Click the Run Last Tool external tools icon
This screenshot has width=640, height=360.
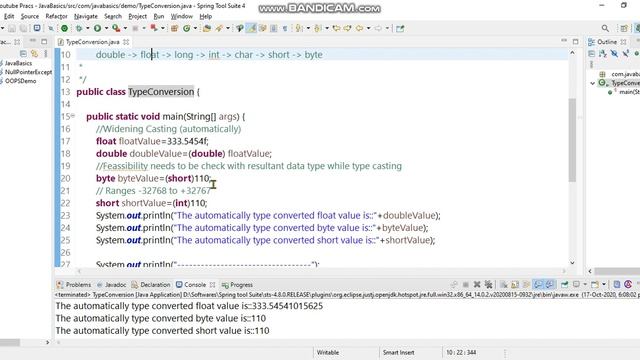[116, 28]
